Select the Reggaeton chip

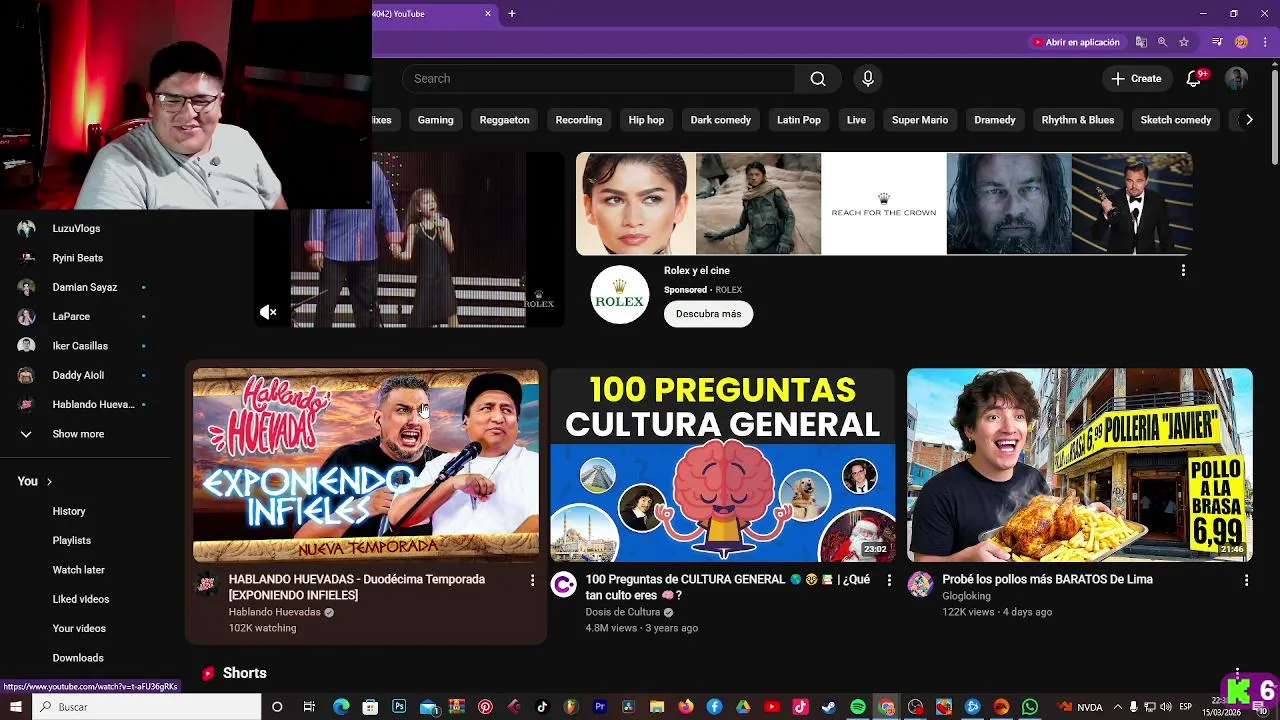pyautogui.click(x=504, y=120)
